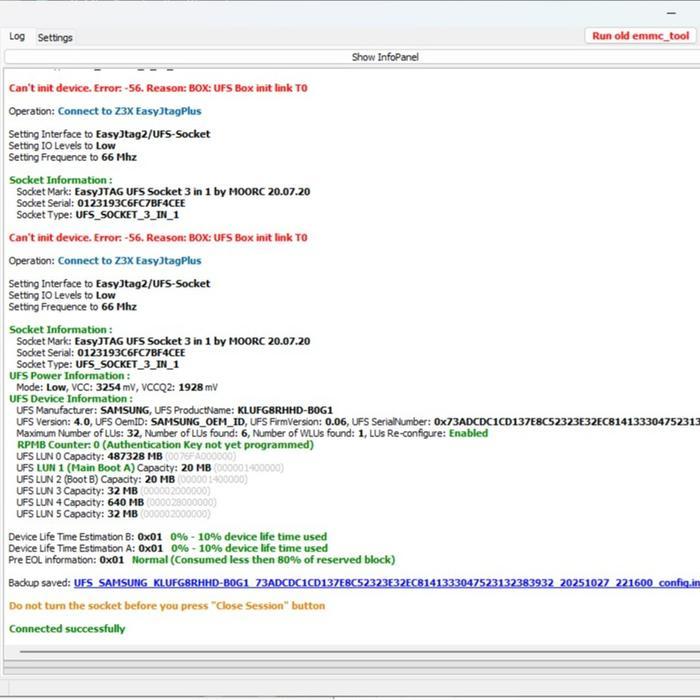Select the Pre EOL information line
The height and width of the screenshot is (700, 700).
point(202,560)
